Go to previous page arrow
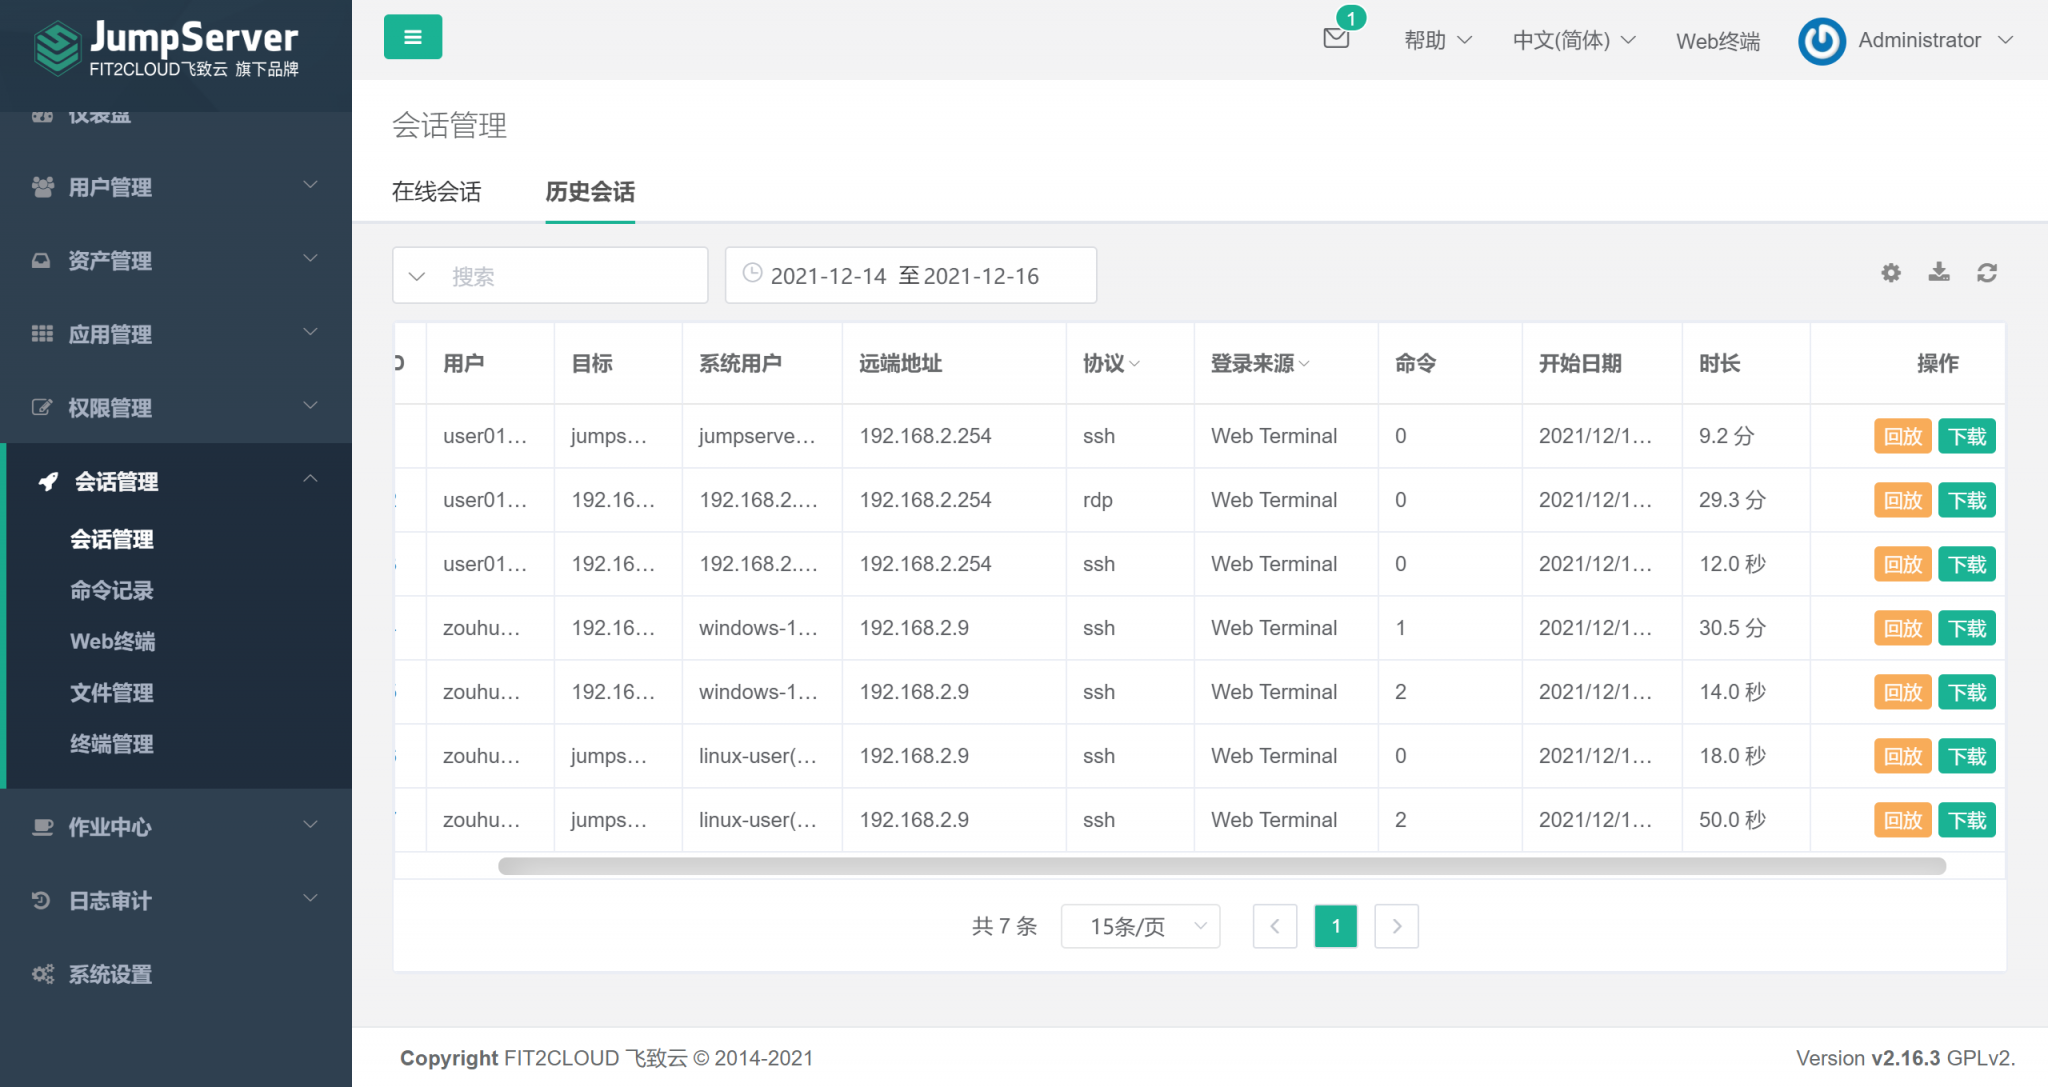2048x1087 pixels. tap(1275, 926)
